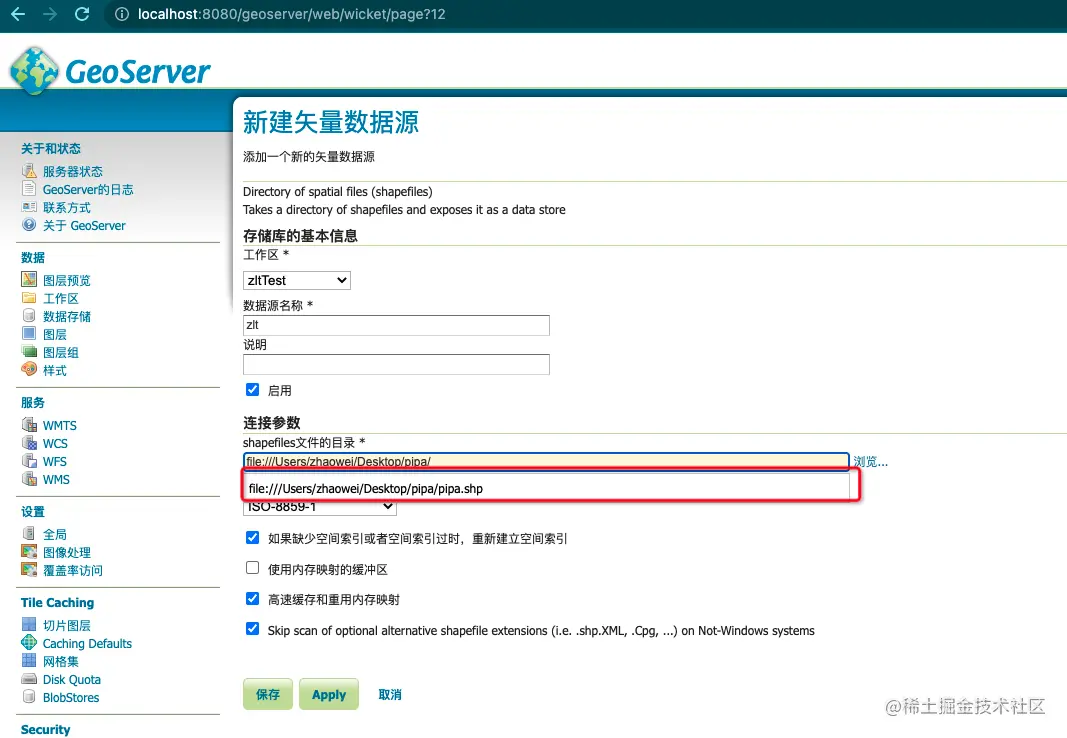Click the BlobStores cylinder icon
Viewport: 1067px width, 738px height.
point(29,696)
